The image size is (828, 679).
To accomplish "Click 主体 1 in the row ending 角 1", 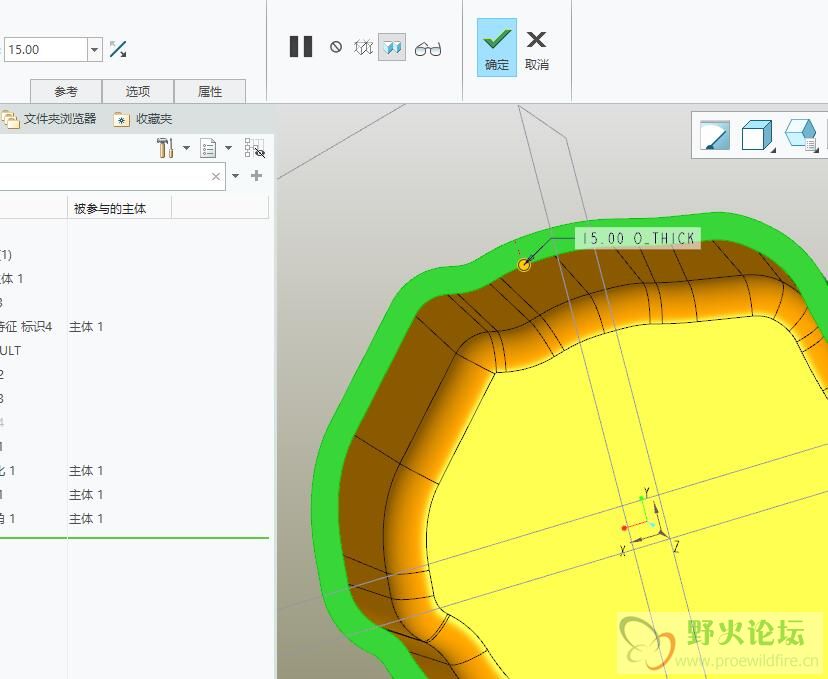I will coord(86,519).
